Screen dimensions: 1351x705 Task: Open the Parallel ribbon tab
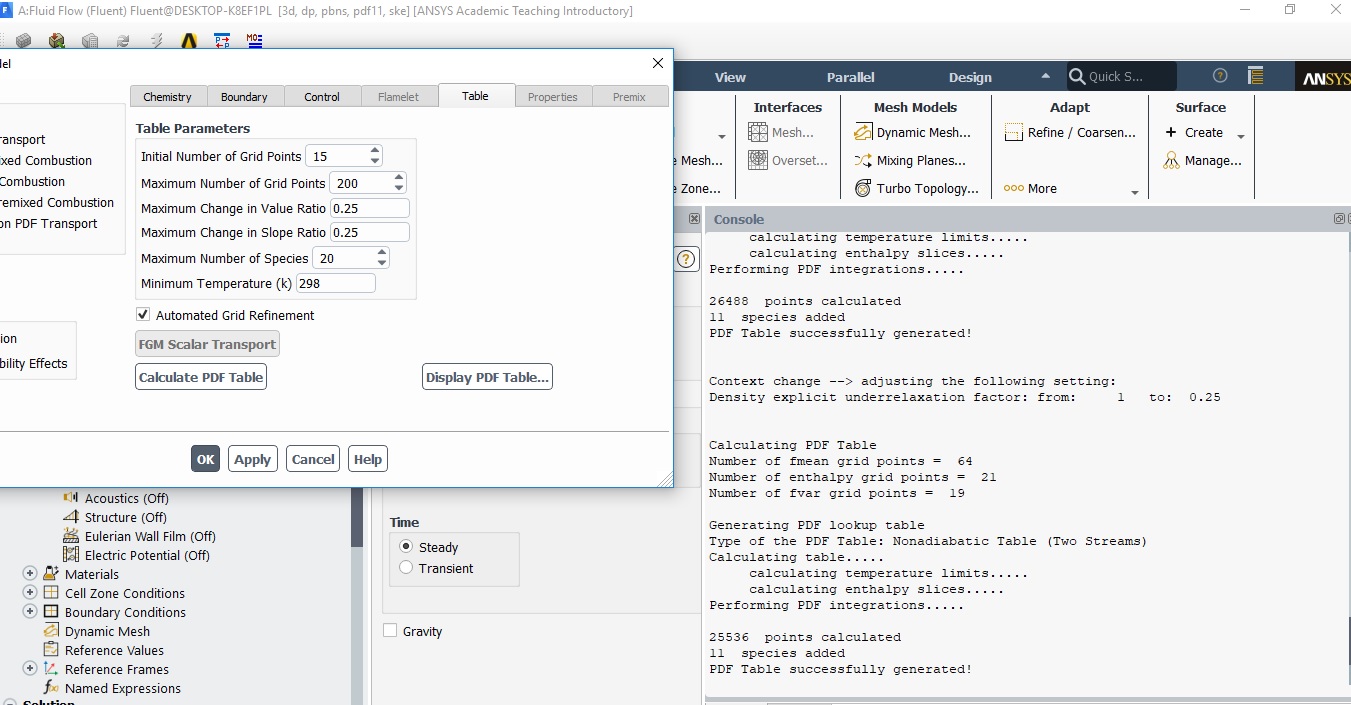tap(850, 77)
